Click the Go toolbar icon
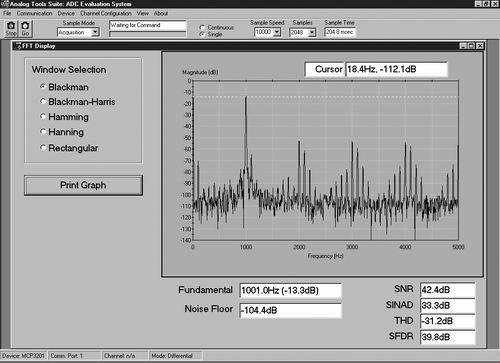 [25, 28]
